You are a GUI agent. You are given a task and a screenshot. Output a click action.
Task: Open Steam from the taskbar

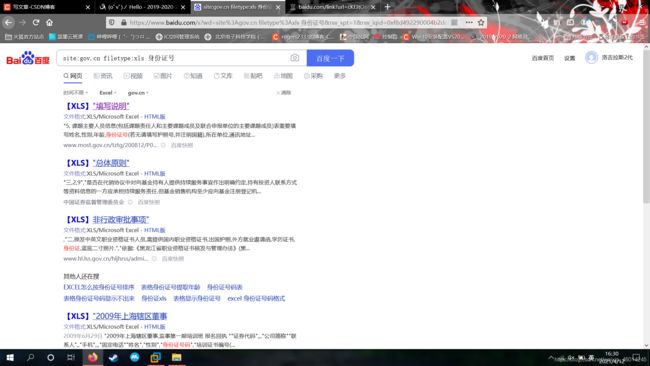(x=114, y=357)
